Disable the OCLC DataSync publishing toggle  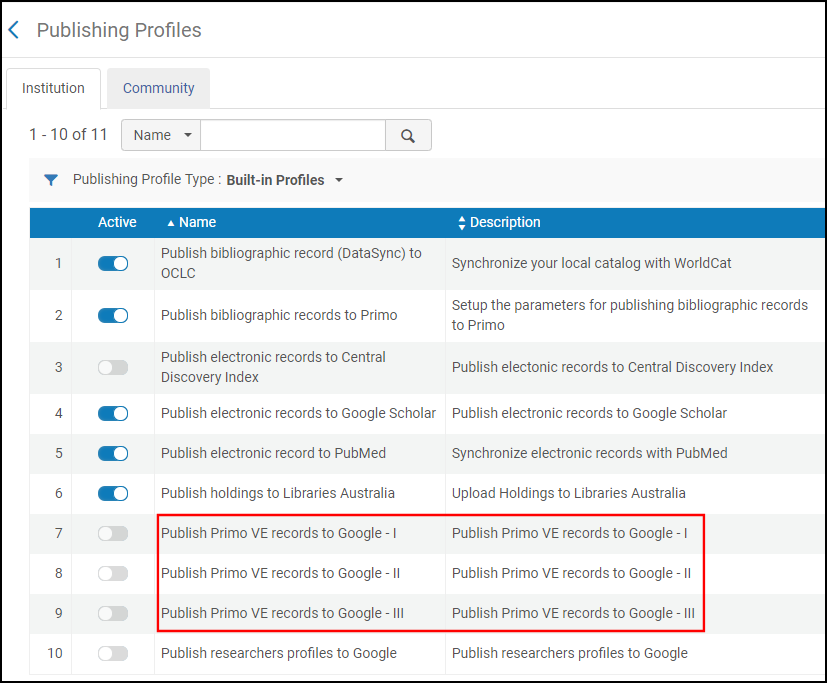click(113, 263)
